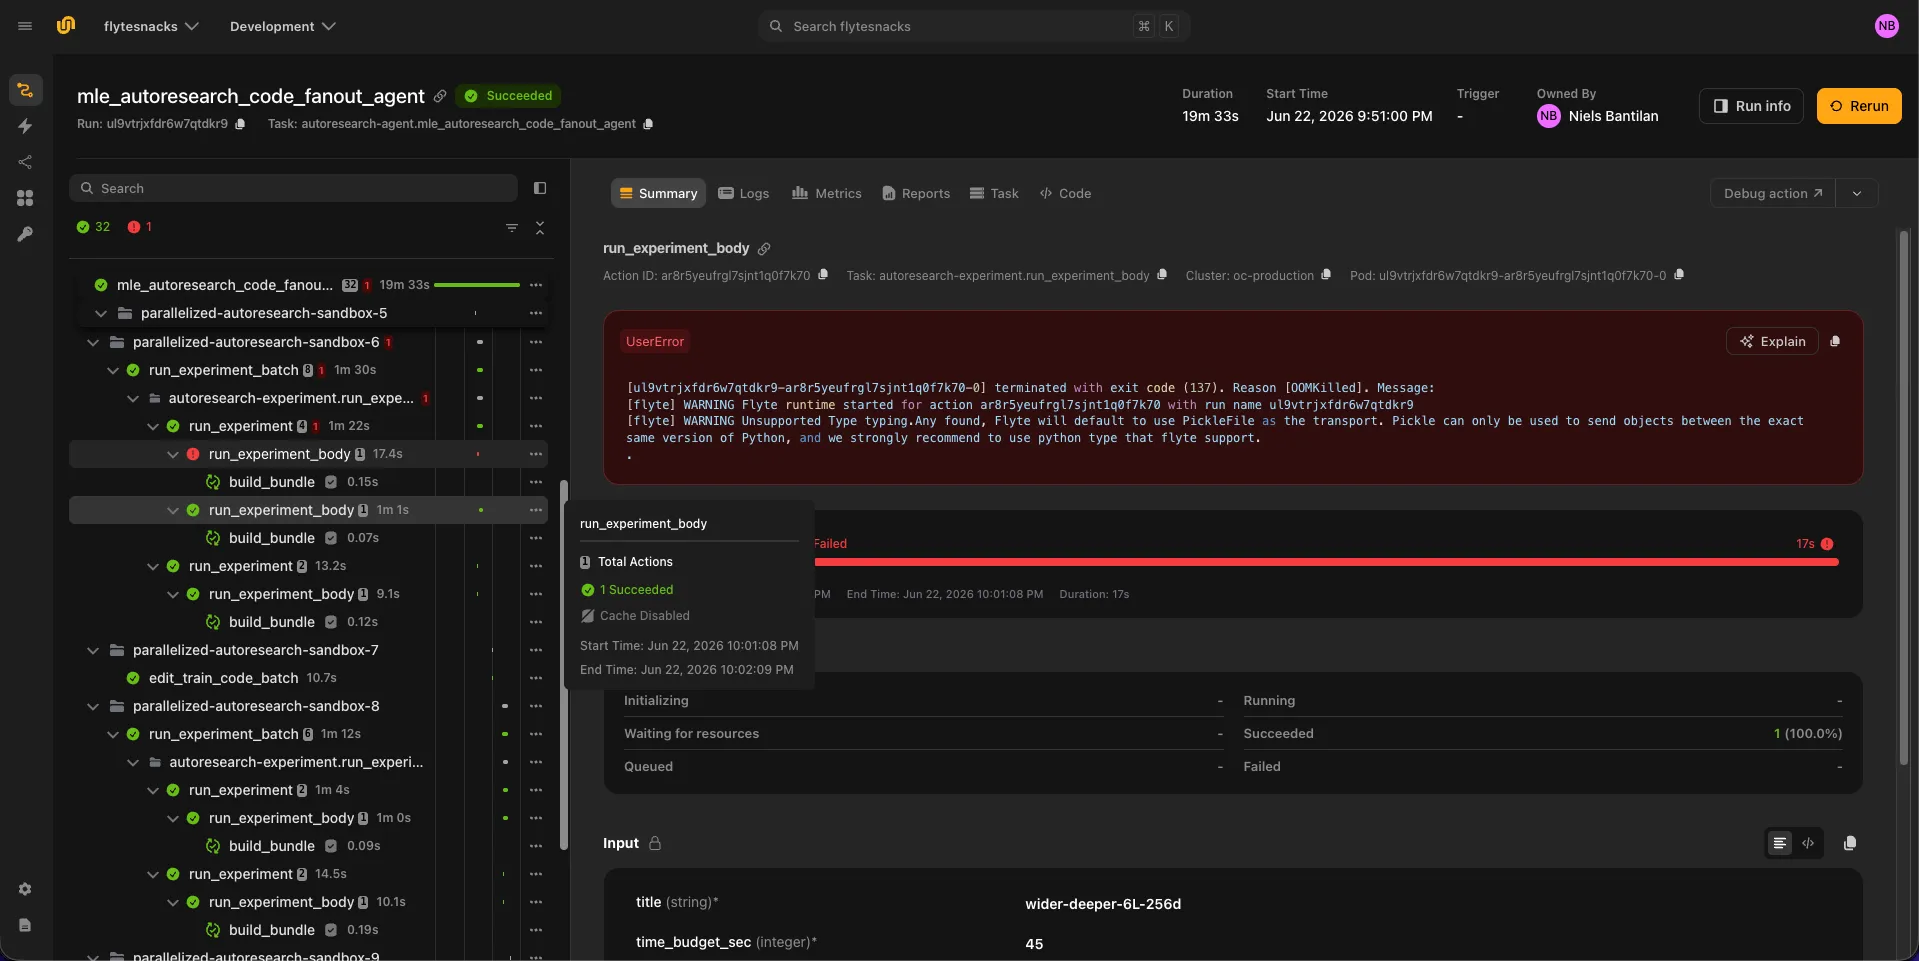Click the Debug action button
1919x961 pixels.
pos(1773,193)
